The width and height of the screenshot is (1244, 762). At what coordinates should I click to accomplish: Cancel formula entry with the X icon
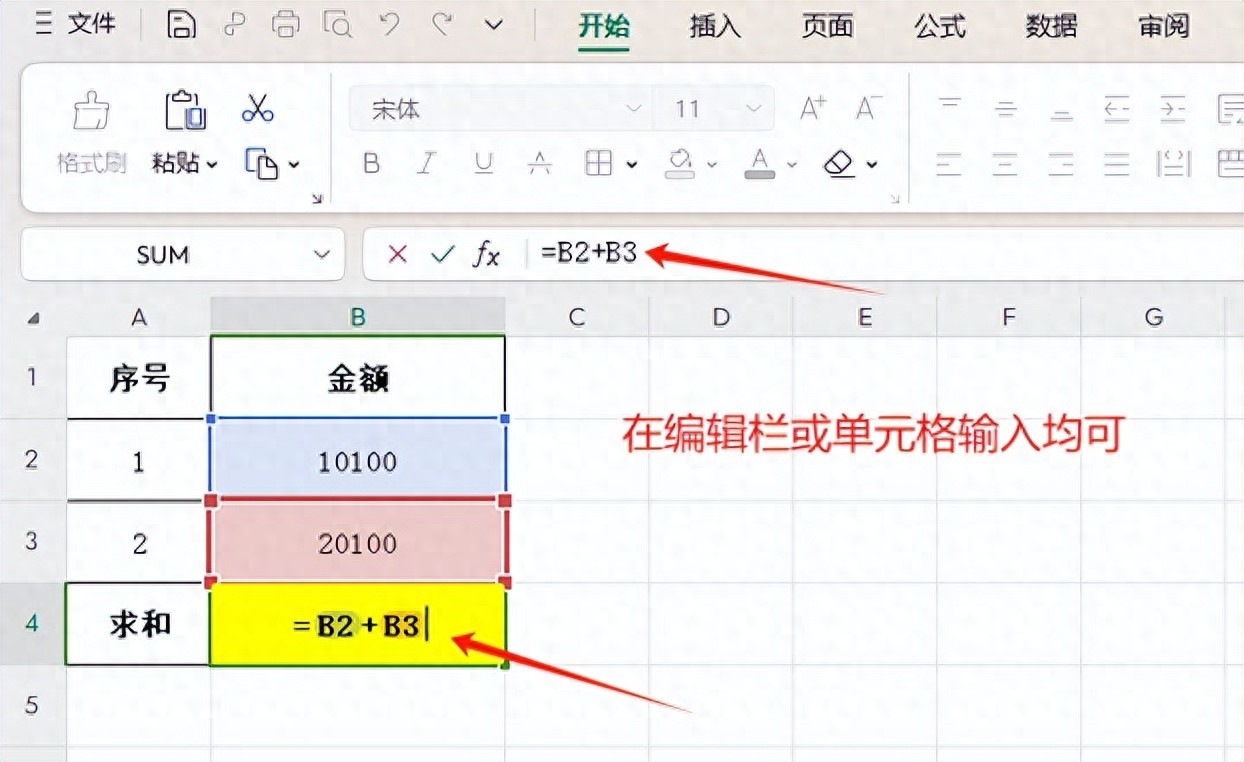click(x=397, y=255)
